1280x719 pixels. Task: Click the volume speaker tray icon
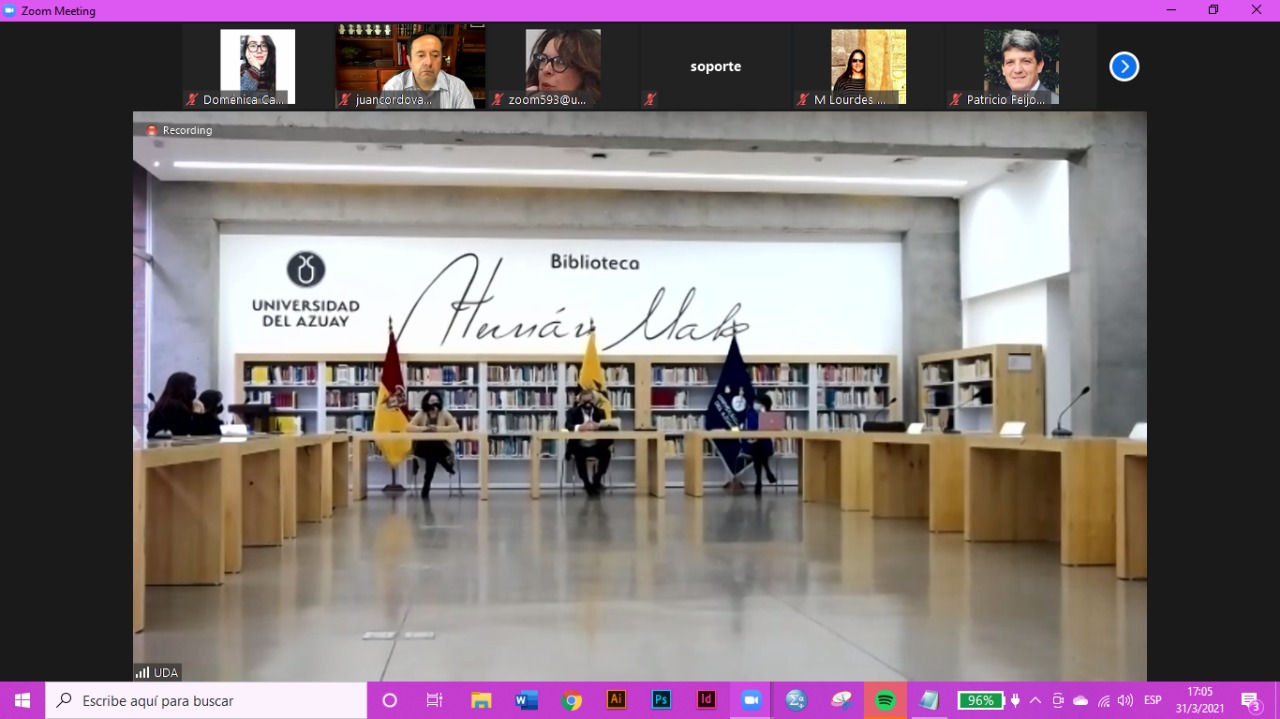point(1125,700)
